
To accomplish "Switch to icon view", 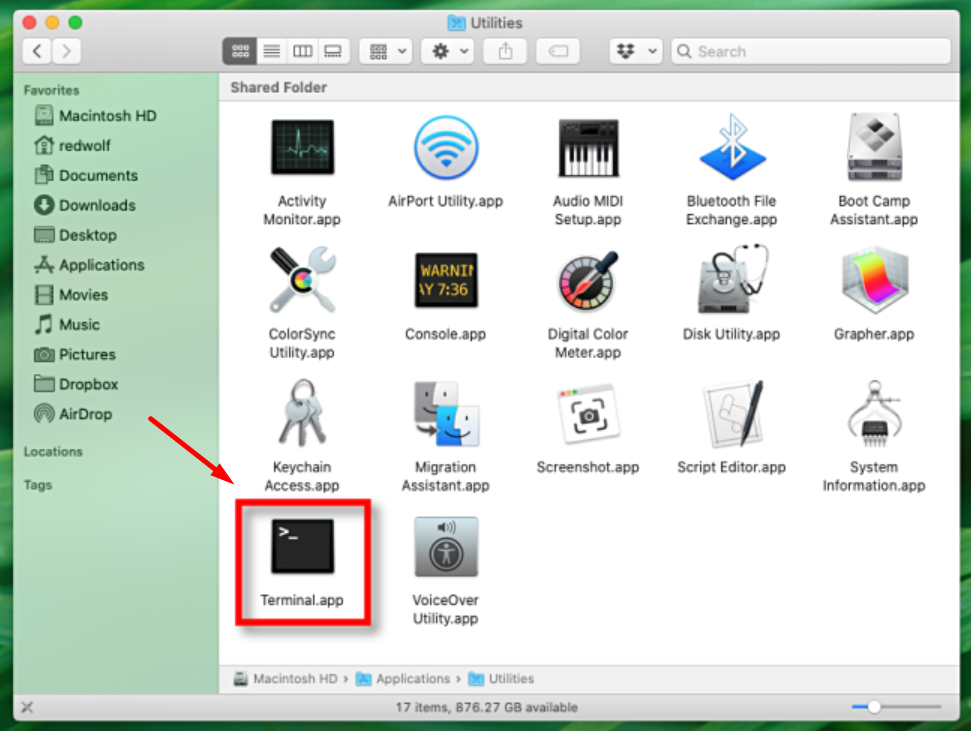I will tap(240, 51).
